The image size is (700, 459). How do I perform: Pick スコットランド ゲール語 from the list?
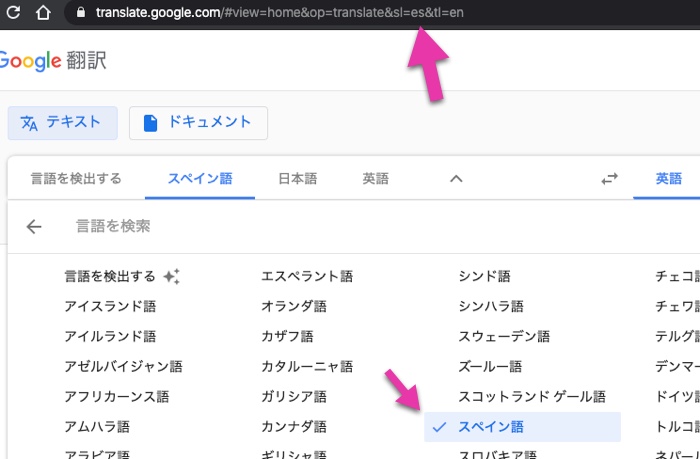(532, 396)
